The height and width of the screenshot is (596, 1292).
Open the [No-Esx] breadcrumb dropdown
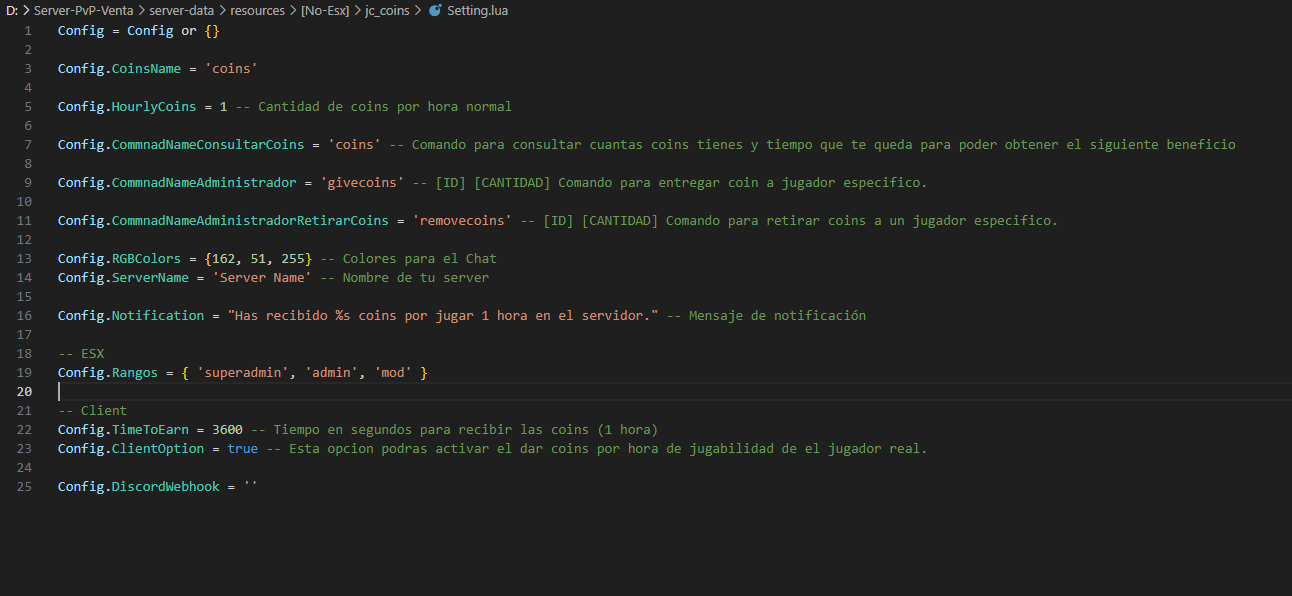pyautogui.click(x=325, y=10)
